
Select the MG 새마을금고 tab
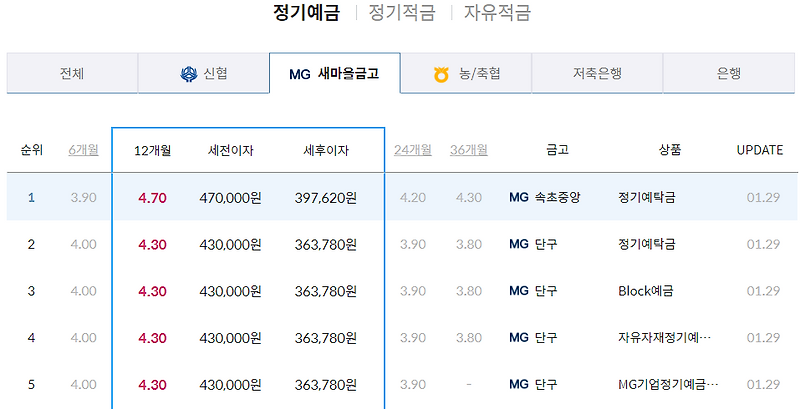(x=335, y=73)
